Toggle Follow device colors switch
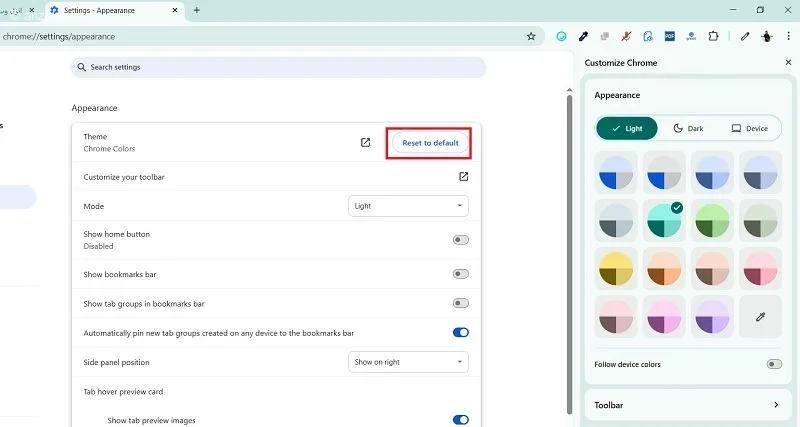 tap(774, 364)
